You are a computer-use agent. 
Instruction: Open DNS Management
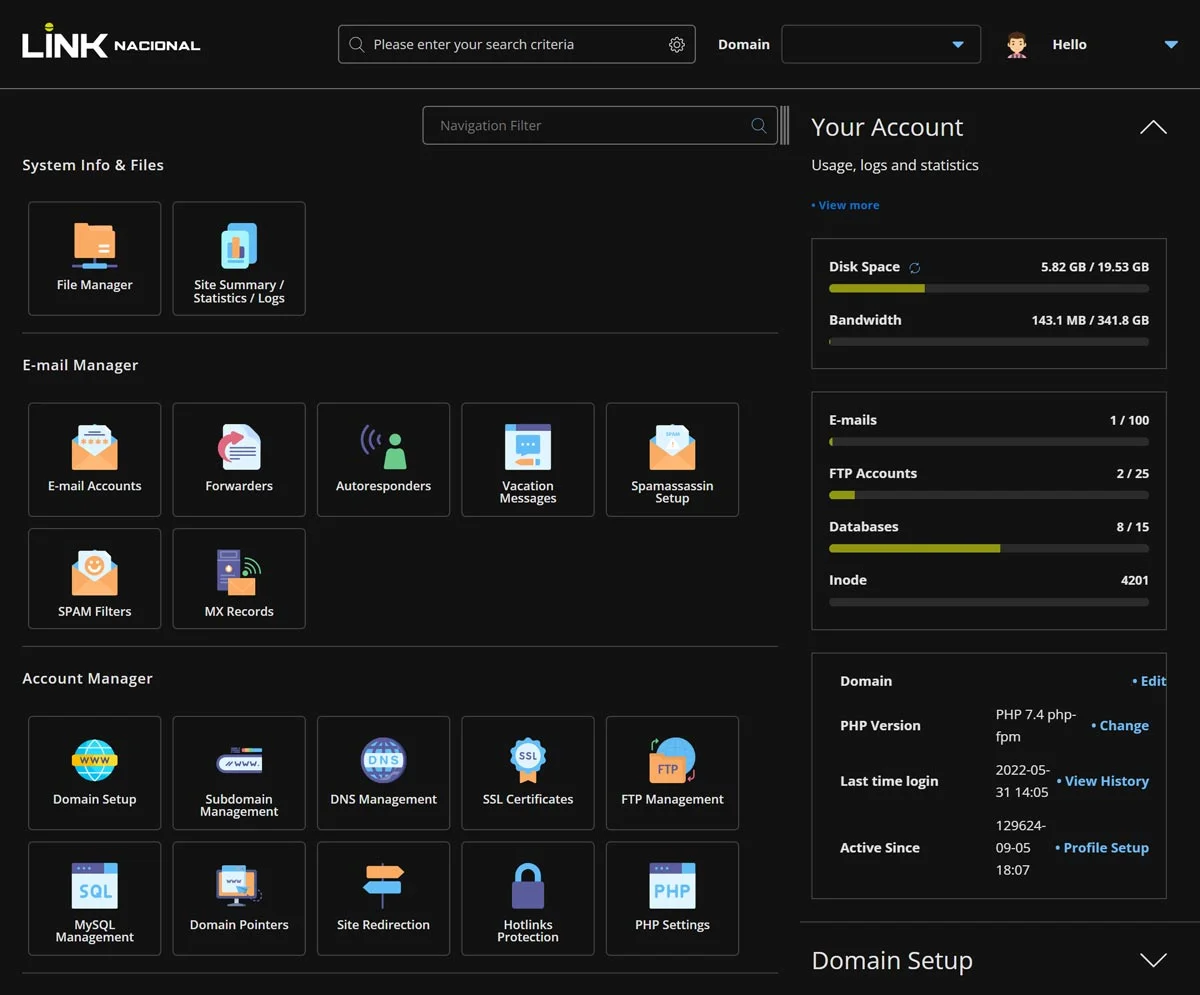(383, 773)
